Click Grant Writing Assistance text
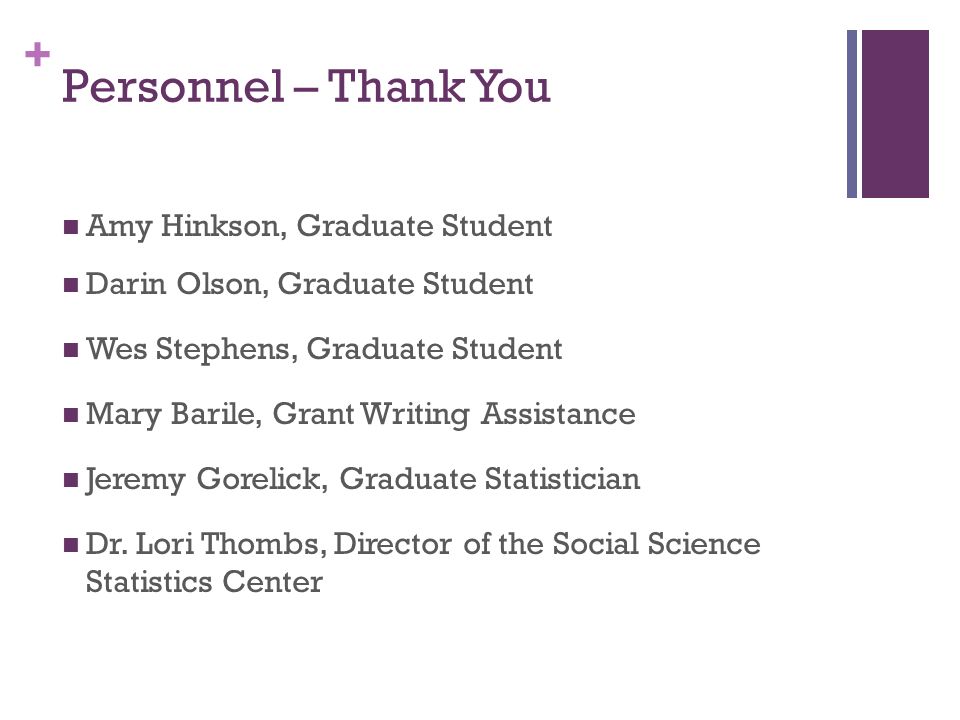The width and height of the screenshot is (960, 720). 454,414
